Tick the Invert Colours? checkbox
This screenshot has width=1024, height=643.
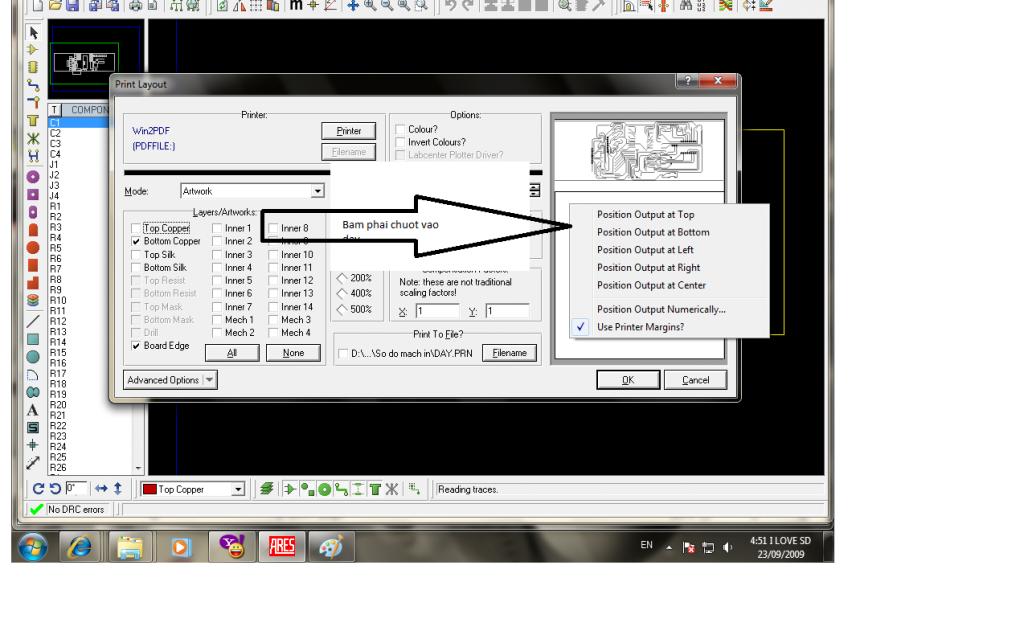[x=400, y=142]
